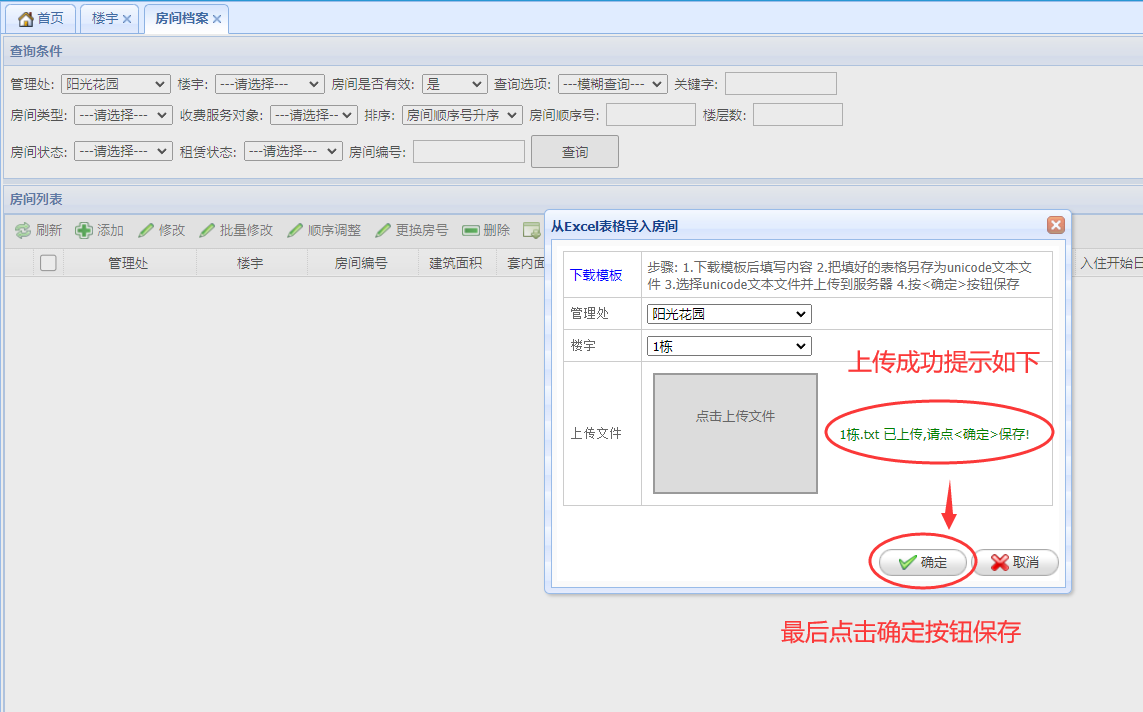Screen dimensions: 1143x712
Task: Click the green 添加 add icon
Action: point(85,230)
